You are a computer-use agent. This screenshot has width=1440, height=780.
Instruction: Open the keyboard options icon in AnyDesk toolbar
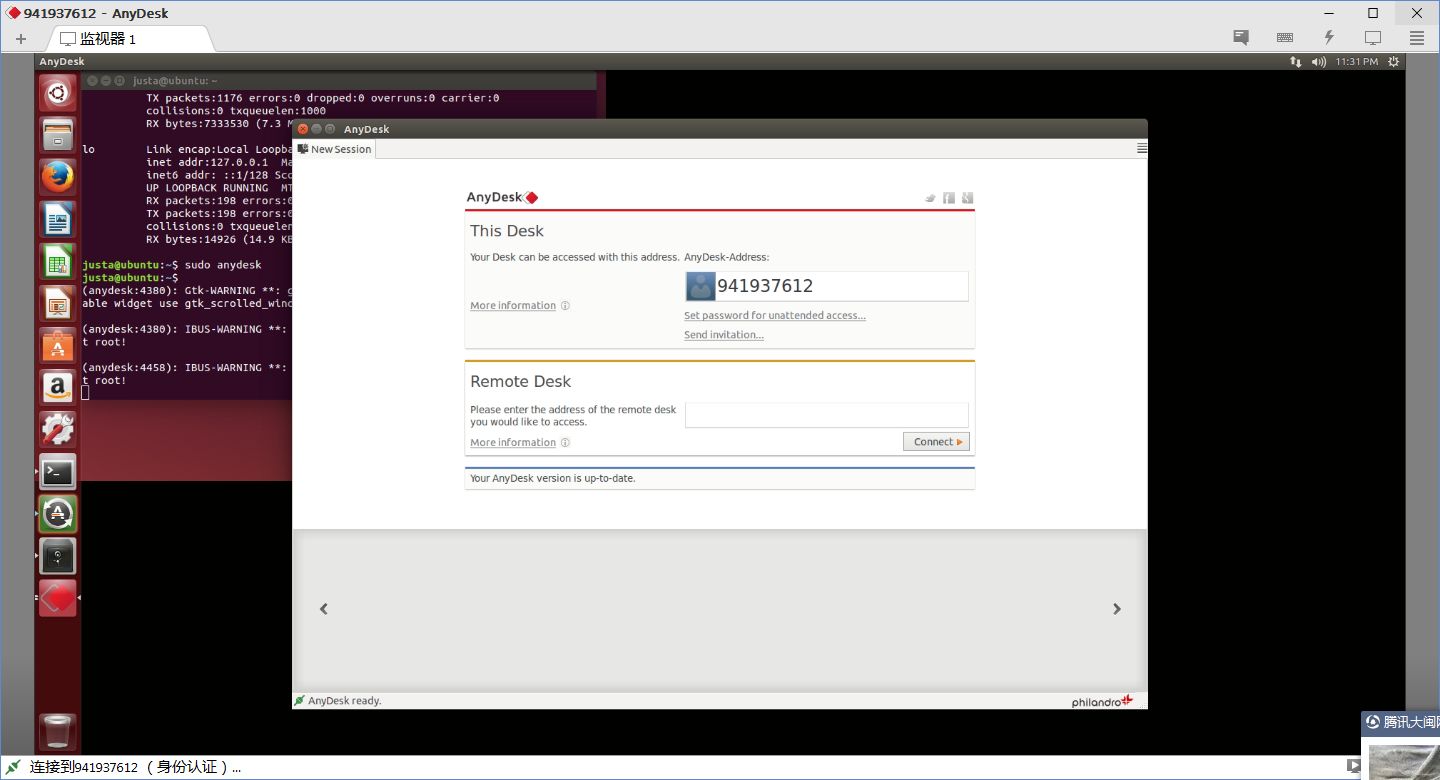pos(1285,38)
